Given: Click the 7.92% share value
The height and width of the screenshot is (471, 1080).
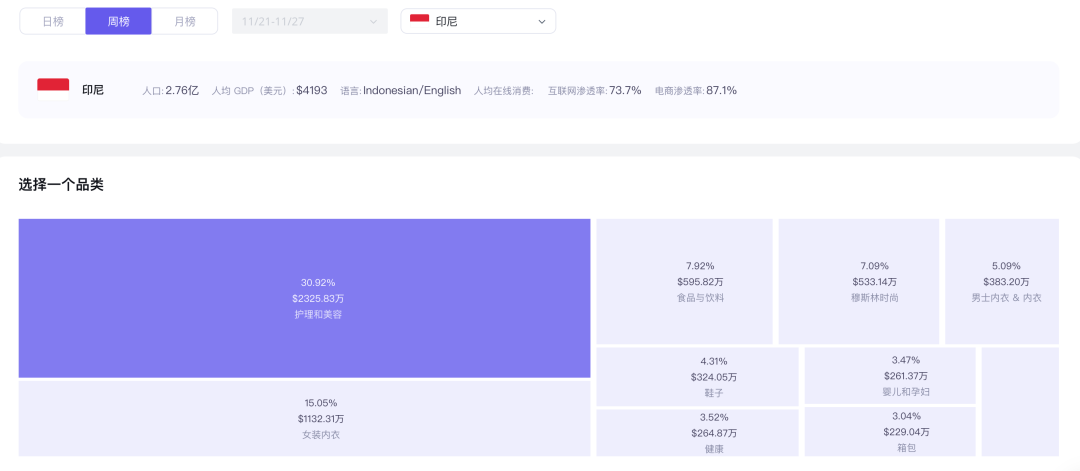Looking at the screenshot, I should click(700, 266).
